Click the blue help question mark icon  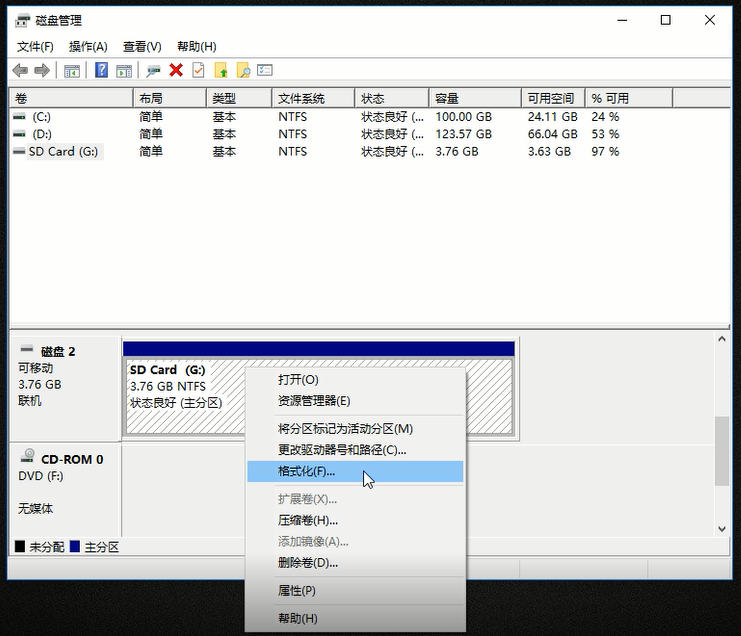(101, 70)
